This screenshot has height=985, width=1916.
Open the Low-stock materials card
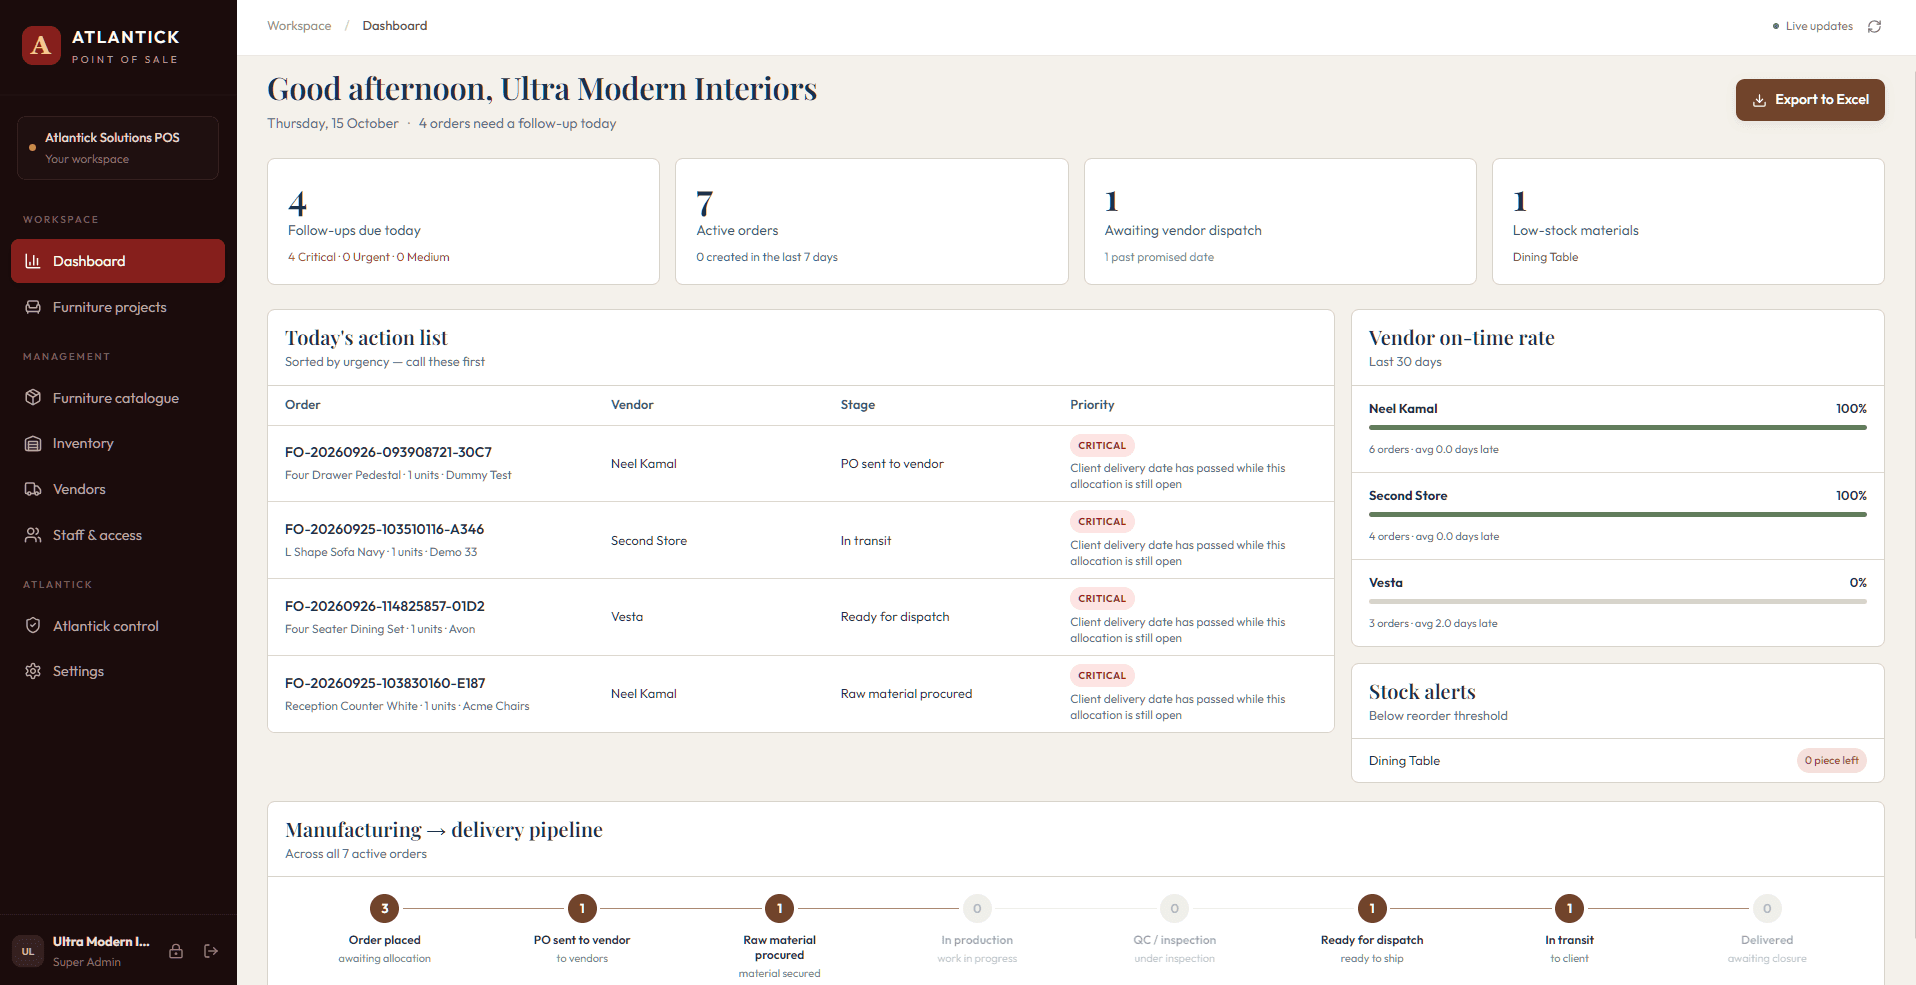coord(1688,221)
